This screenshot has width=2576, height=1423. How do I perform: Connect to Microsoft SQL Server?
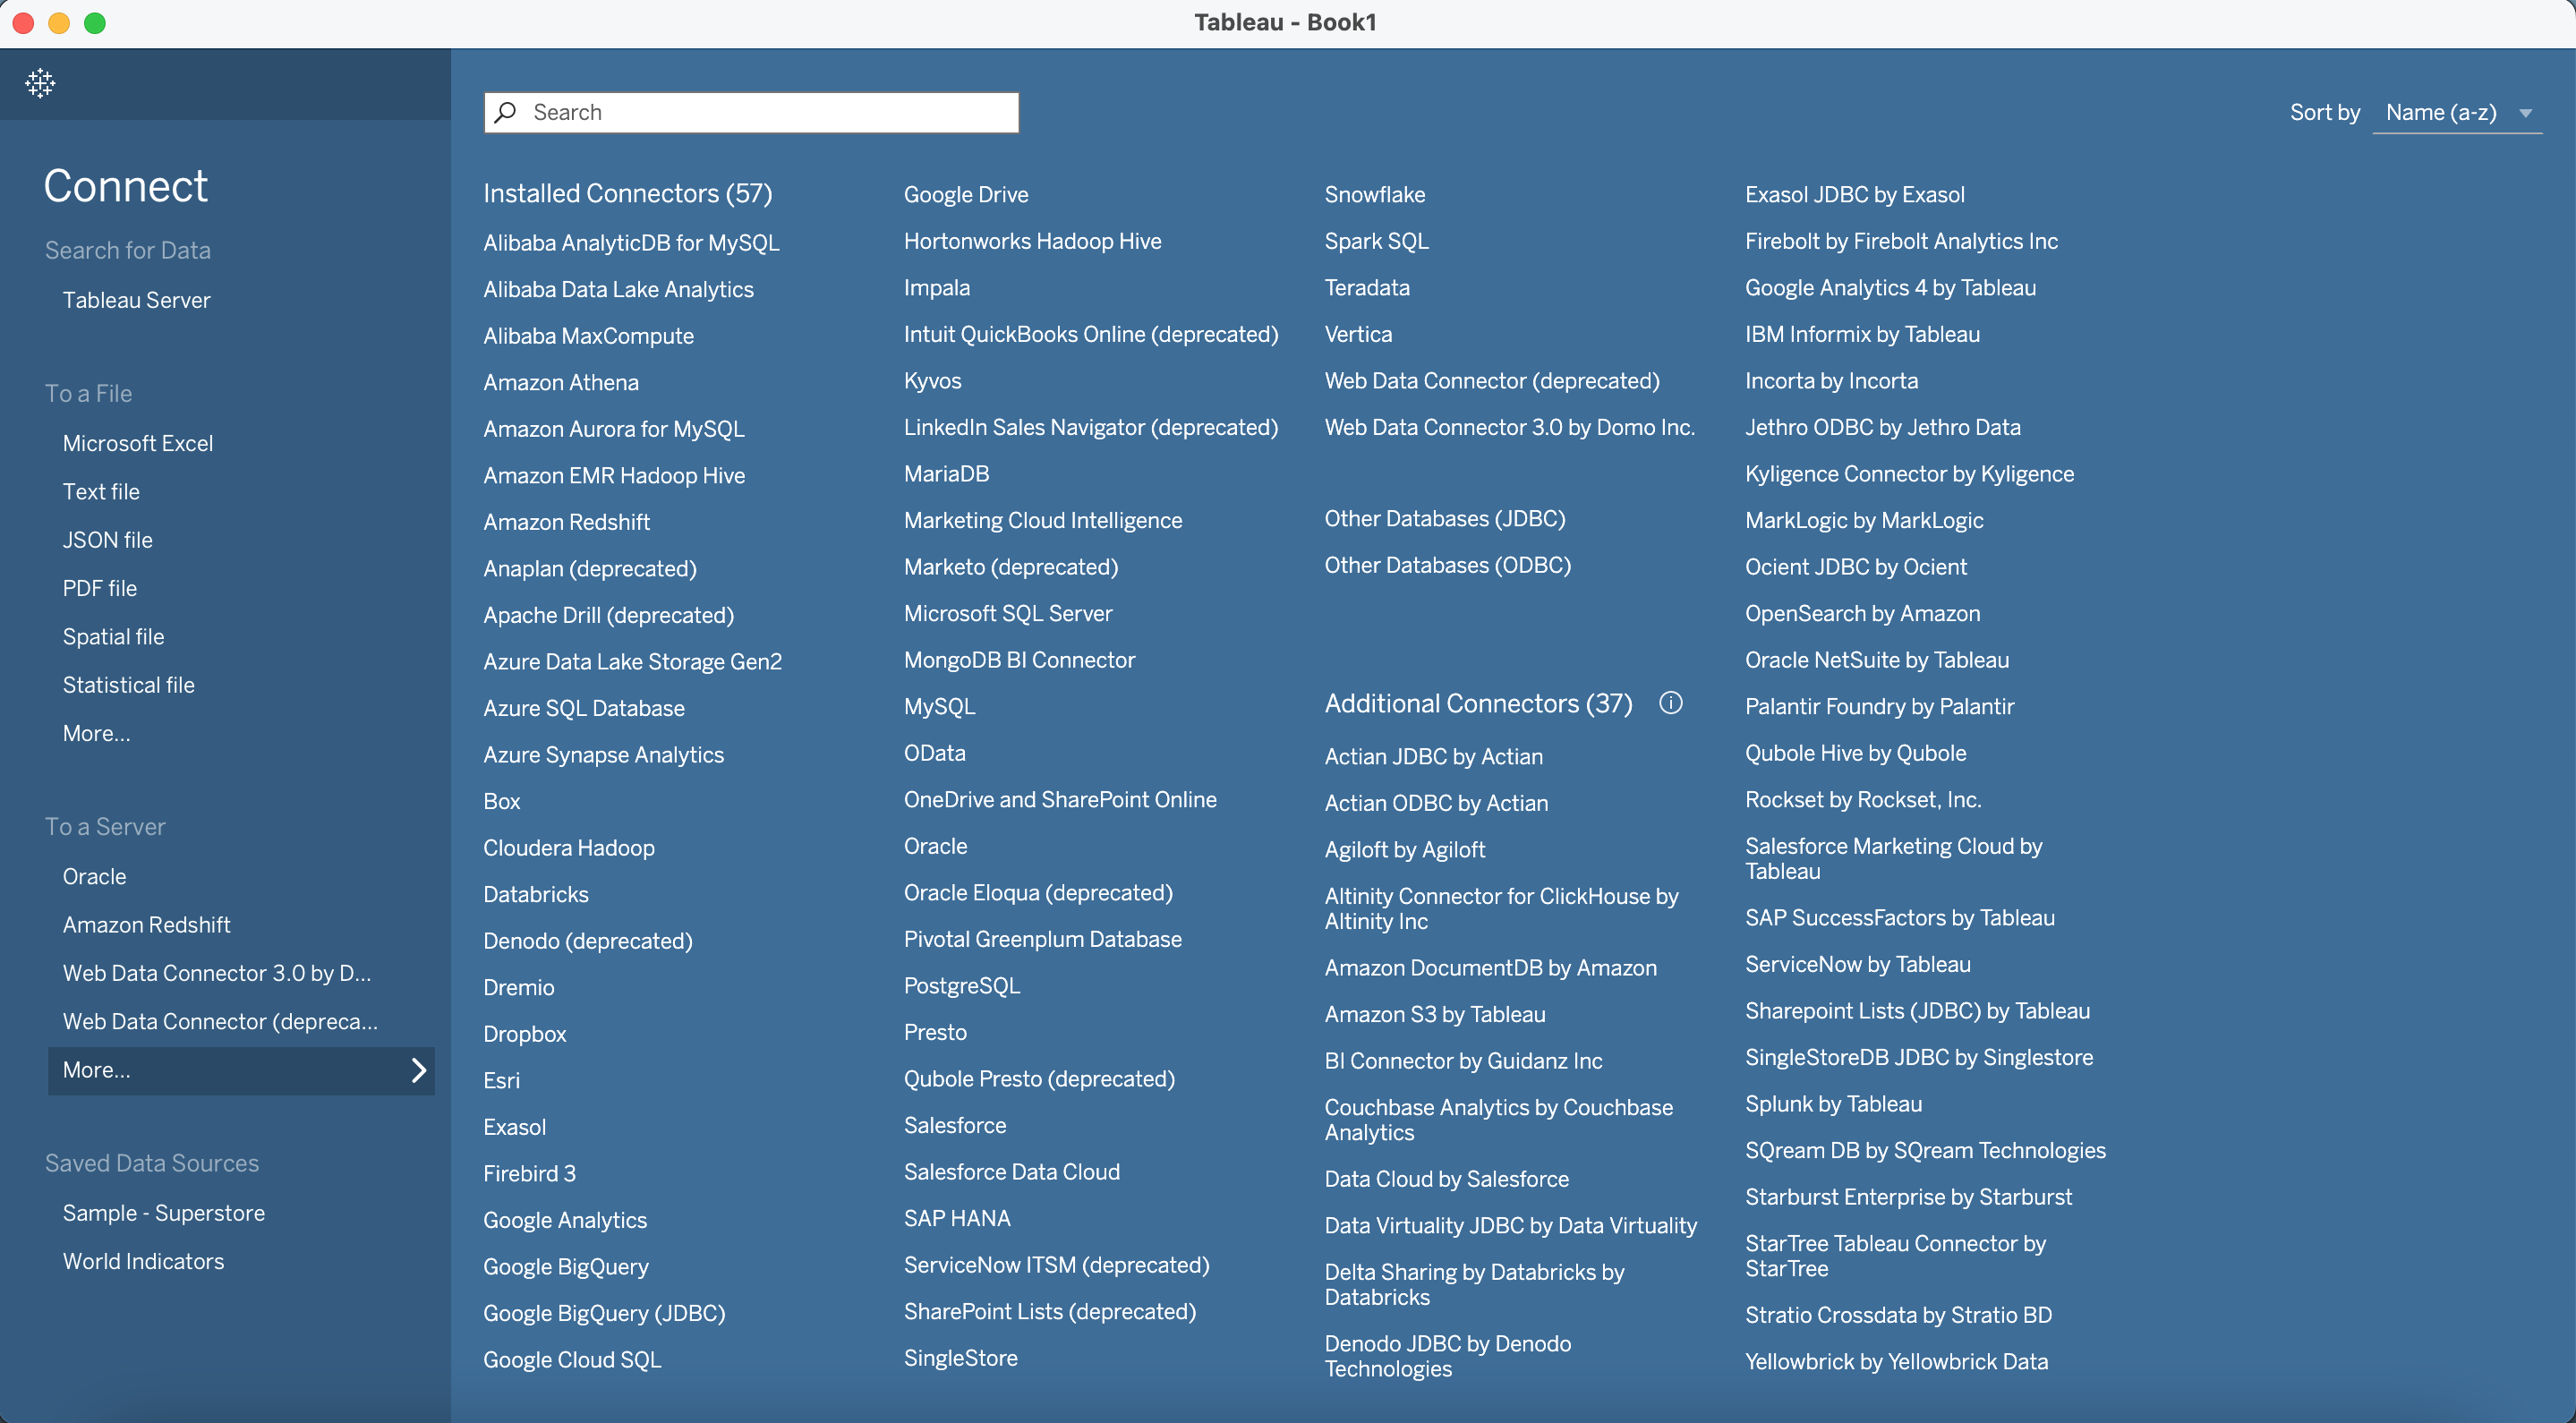click(x=1007, y=613)
